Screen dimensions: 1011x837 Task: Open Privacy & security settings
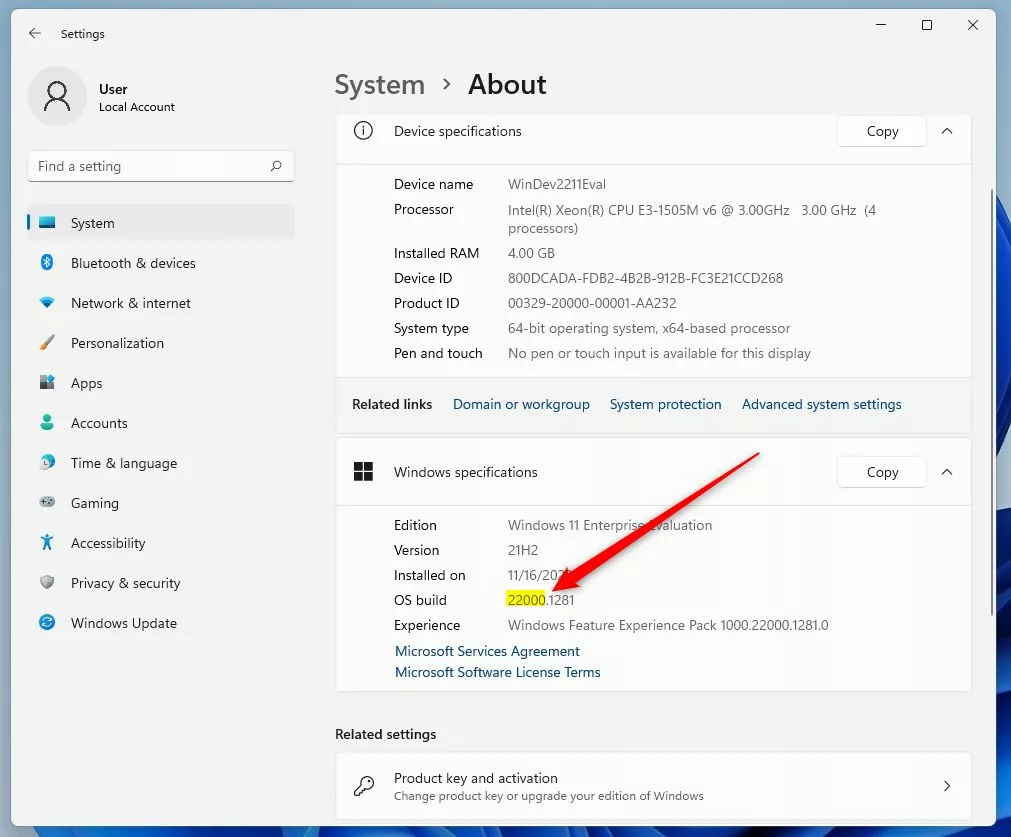161,583
